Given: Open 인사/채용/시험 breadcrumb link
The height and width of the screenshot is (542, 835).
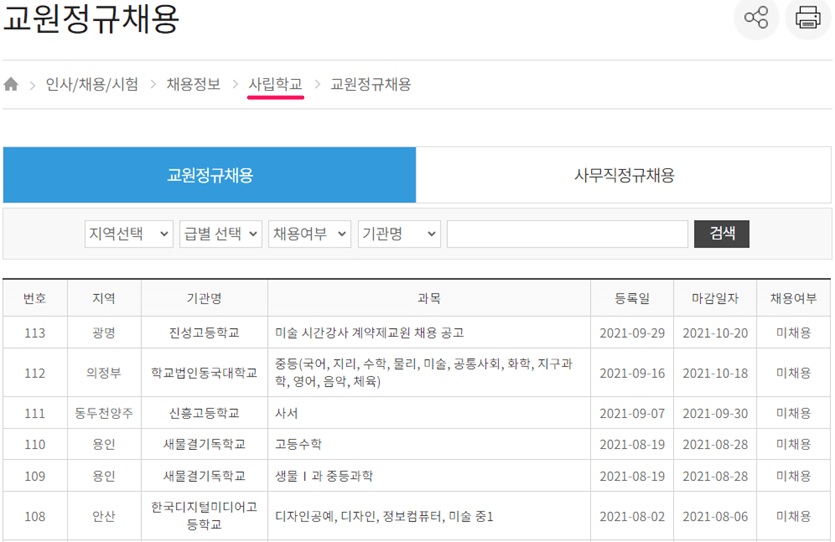Looking at the screenshot, I should tap(92, 84).
